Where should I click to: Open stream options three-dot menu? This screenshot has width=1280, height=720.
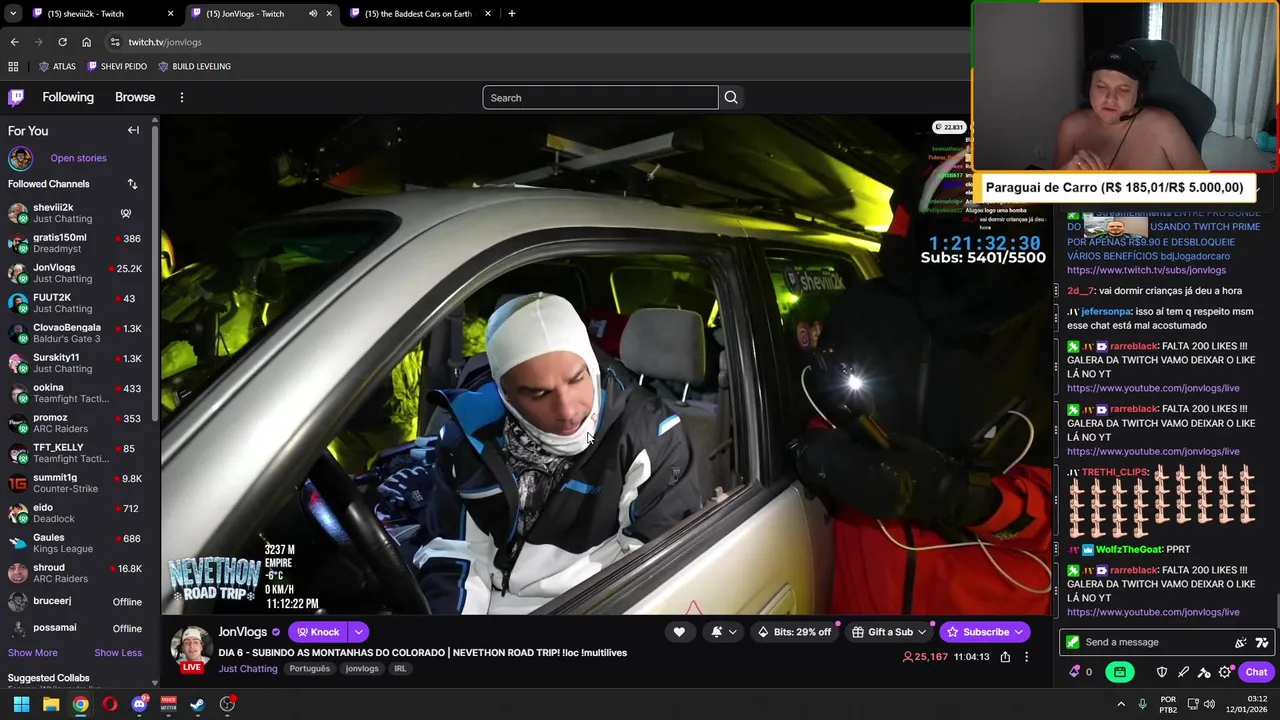point(1026,657)
